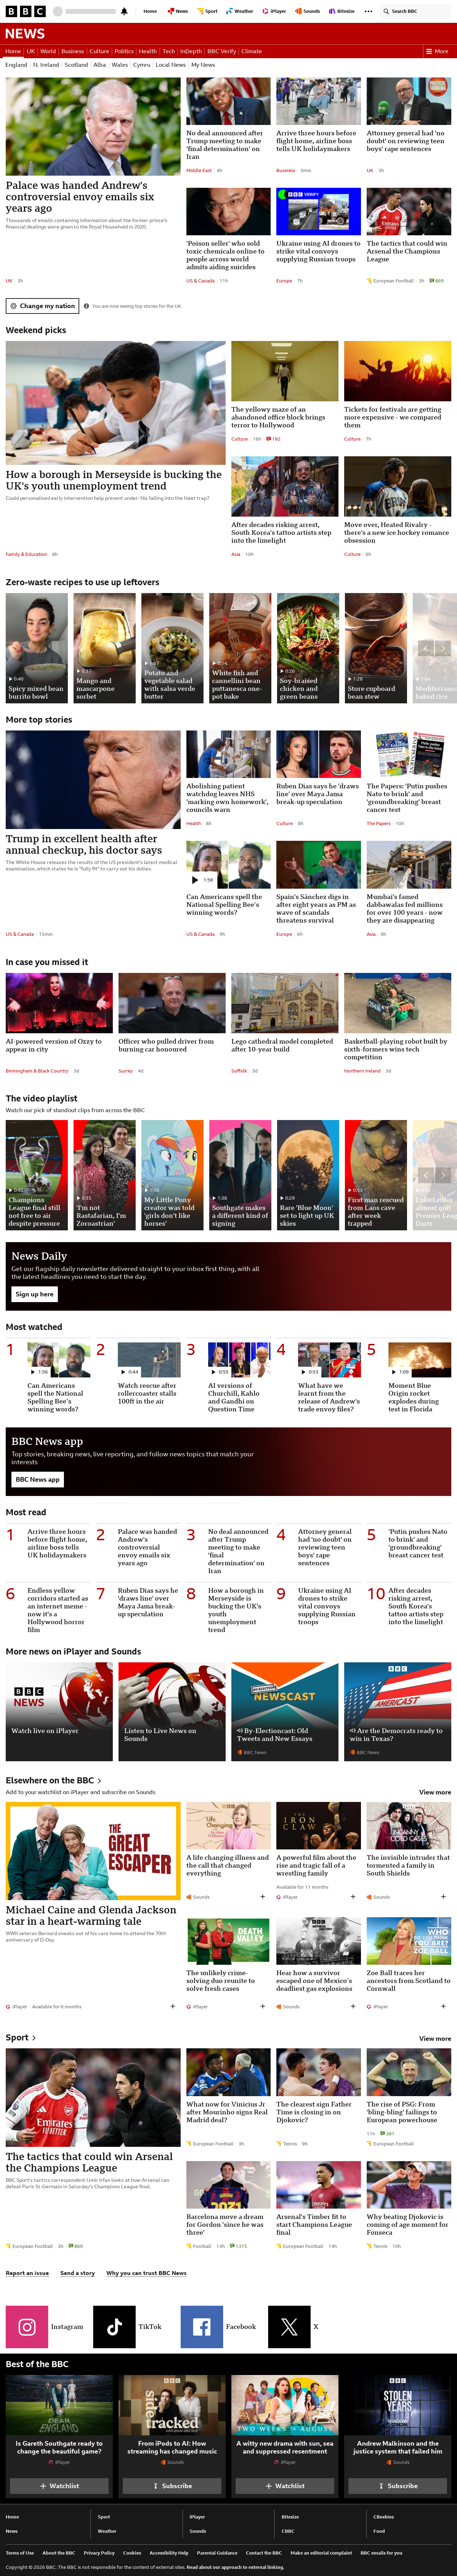457x2576 pixels.
Task: Click the 'BBC News app' button
Action: point(37,1479)
